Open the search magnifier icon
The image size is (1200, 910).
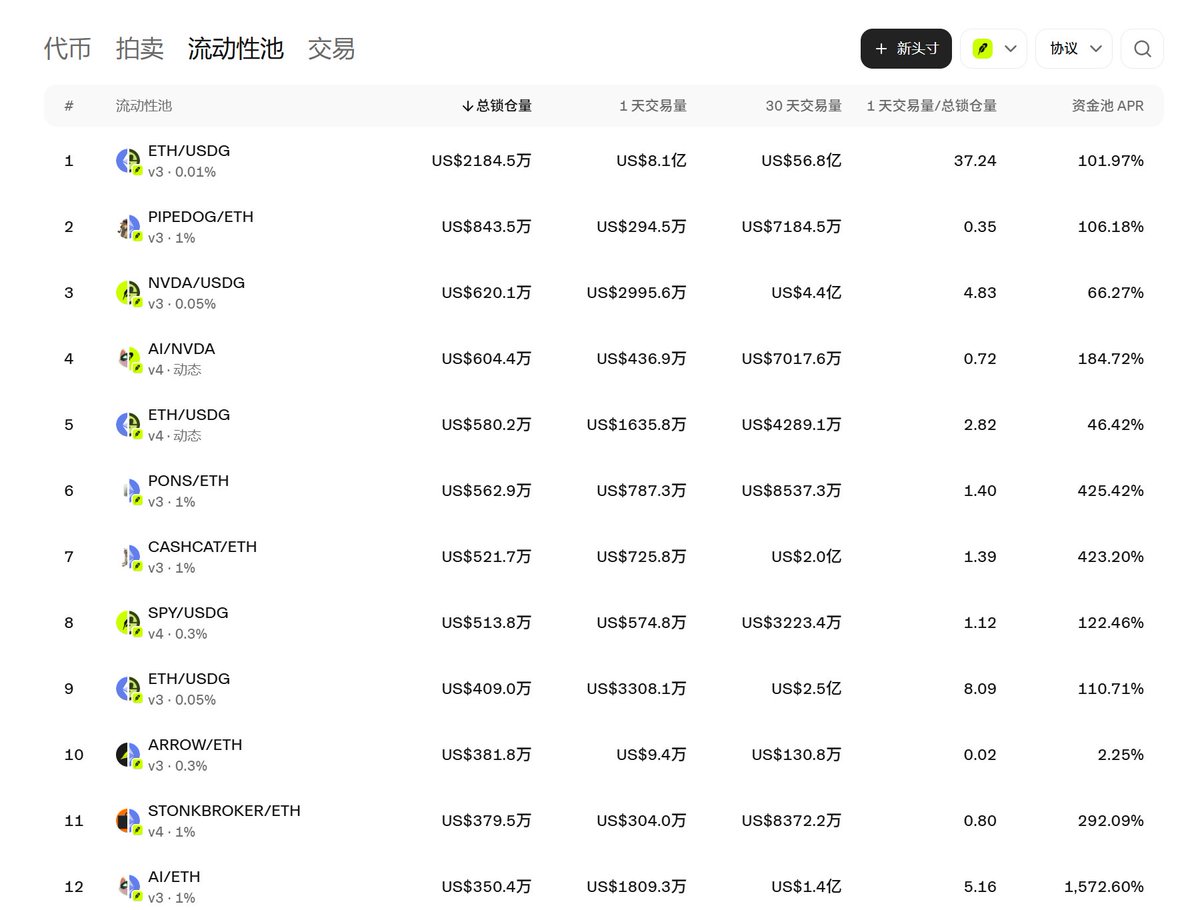point(1142,49)
